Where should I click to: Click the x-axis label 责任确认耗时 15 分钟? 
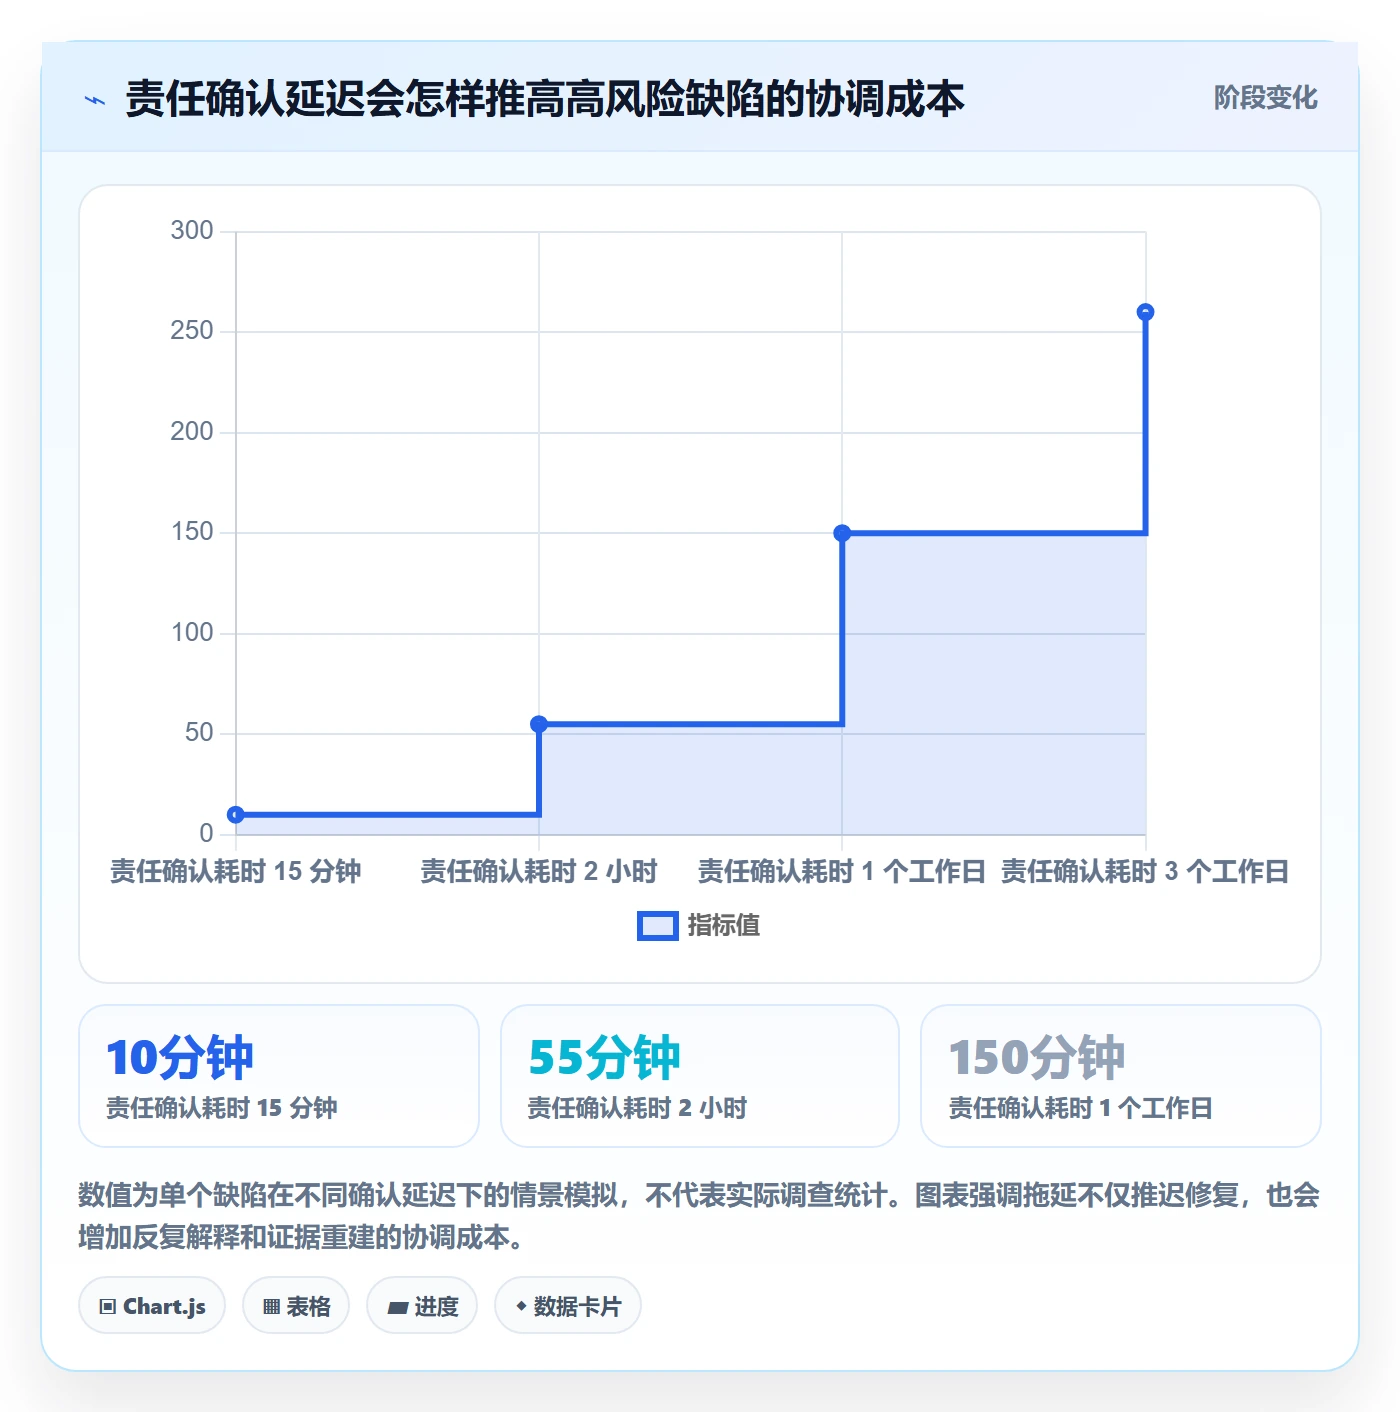pos(236,872)
